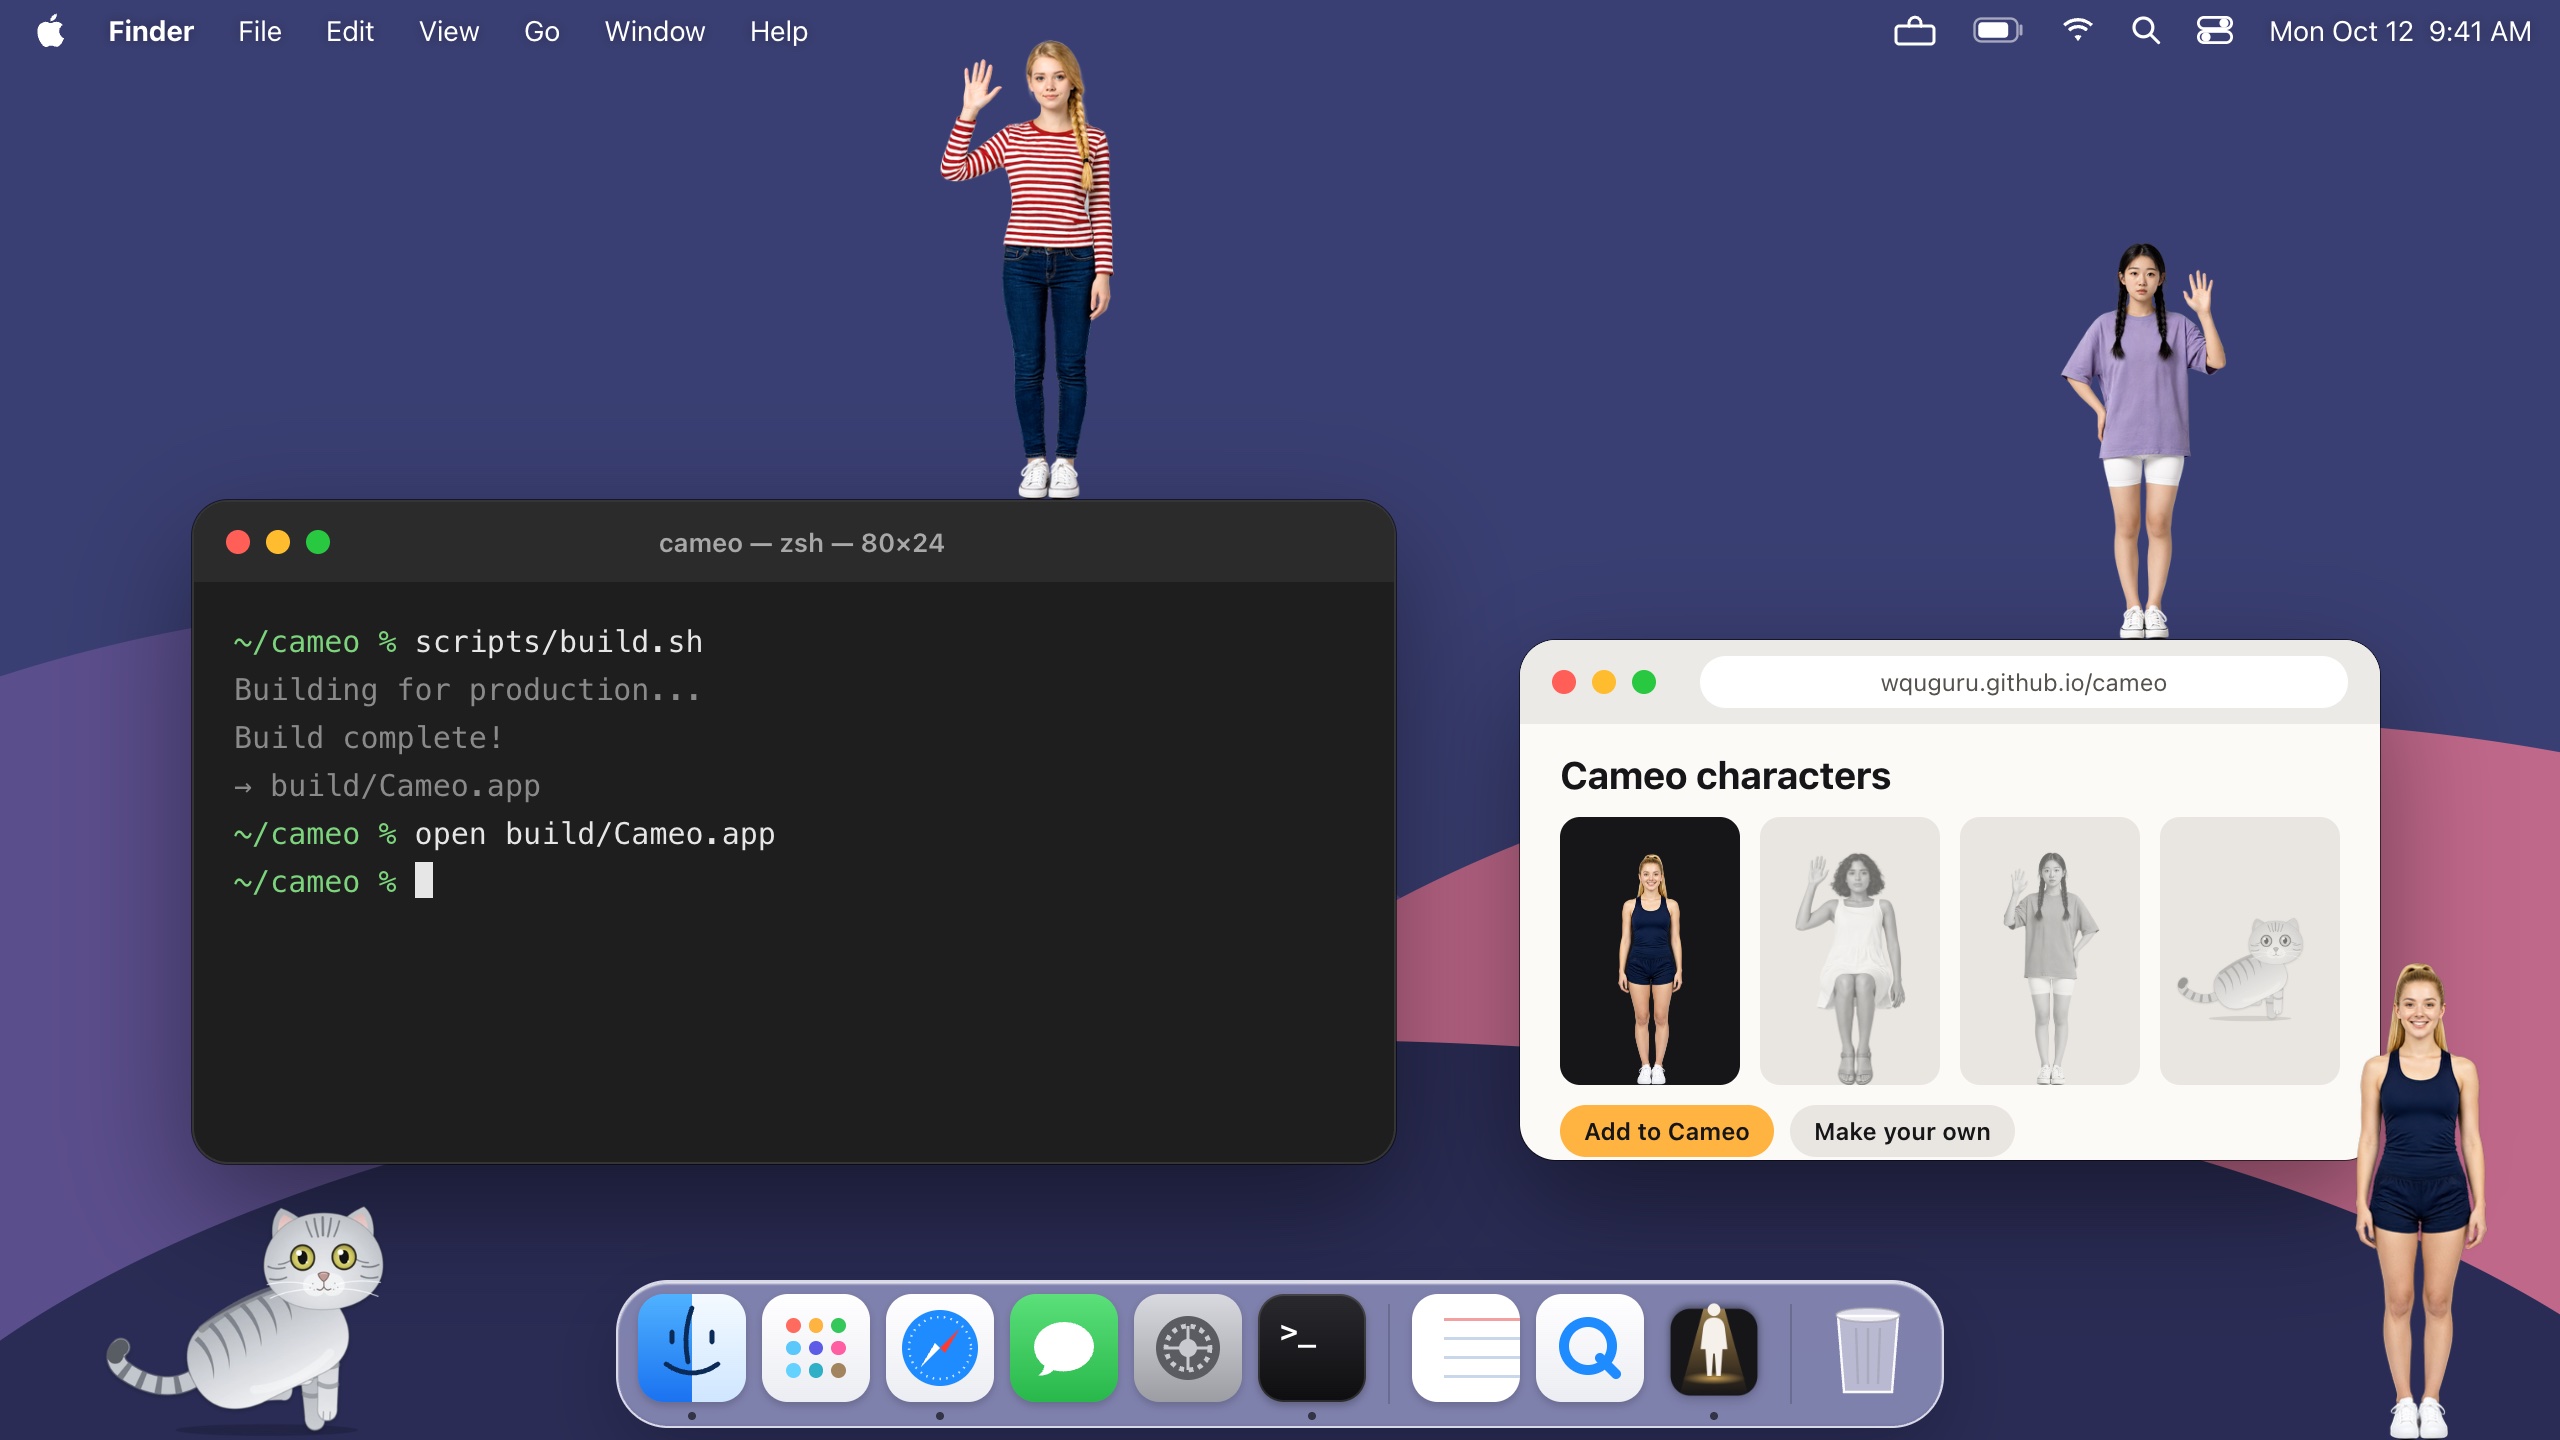This screenshot has height=1440, width=2560.
Task: Open Finder from the dock
Action: pos(692,1348)
